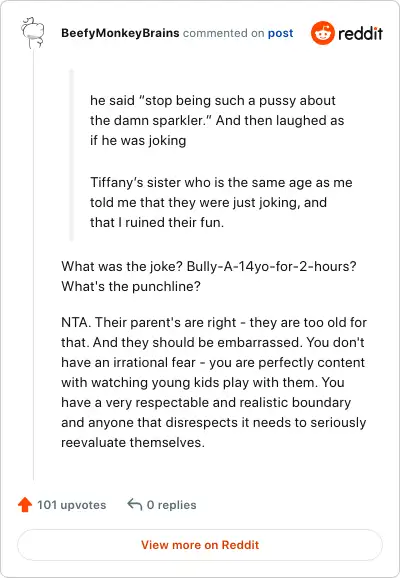Viewport: 400px width, 578px height.
Task: Click the "if he was joking" quoted line
Action: point(138,140)
